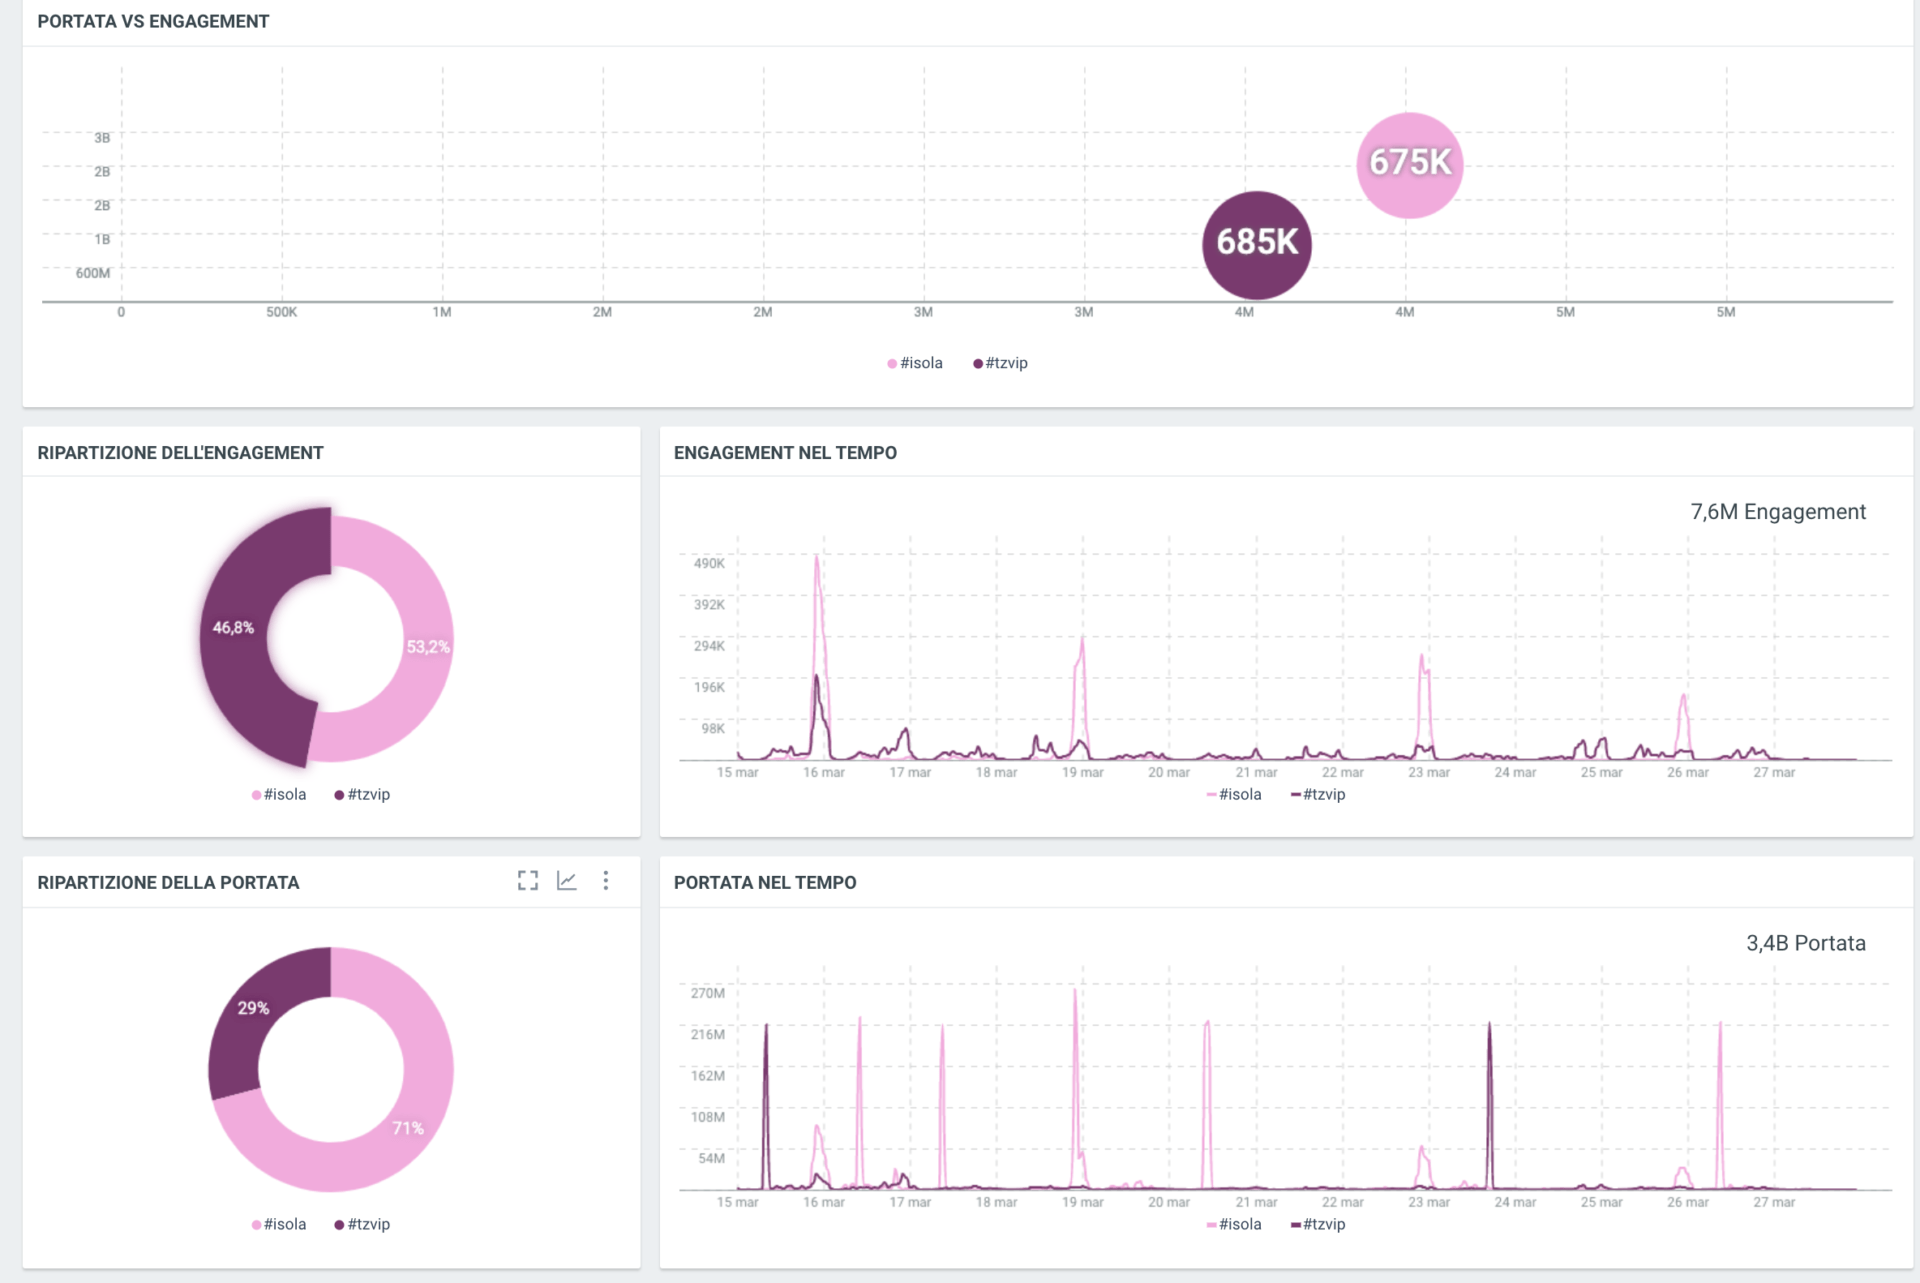Click the 16 mar engagement peak
Image resolution: width=1920 pixels, height=1283 pixels.
(x=817, y=557)
